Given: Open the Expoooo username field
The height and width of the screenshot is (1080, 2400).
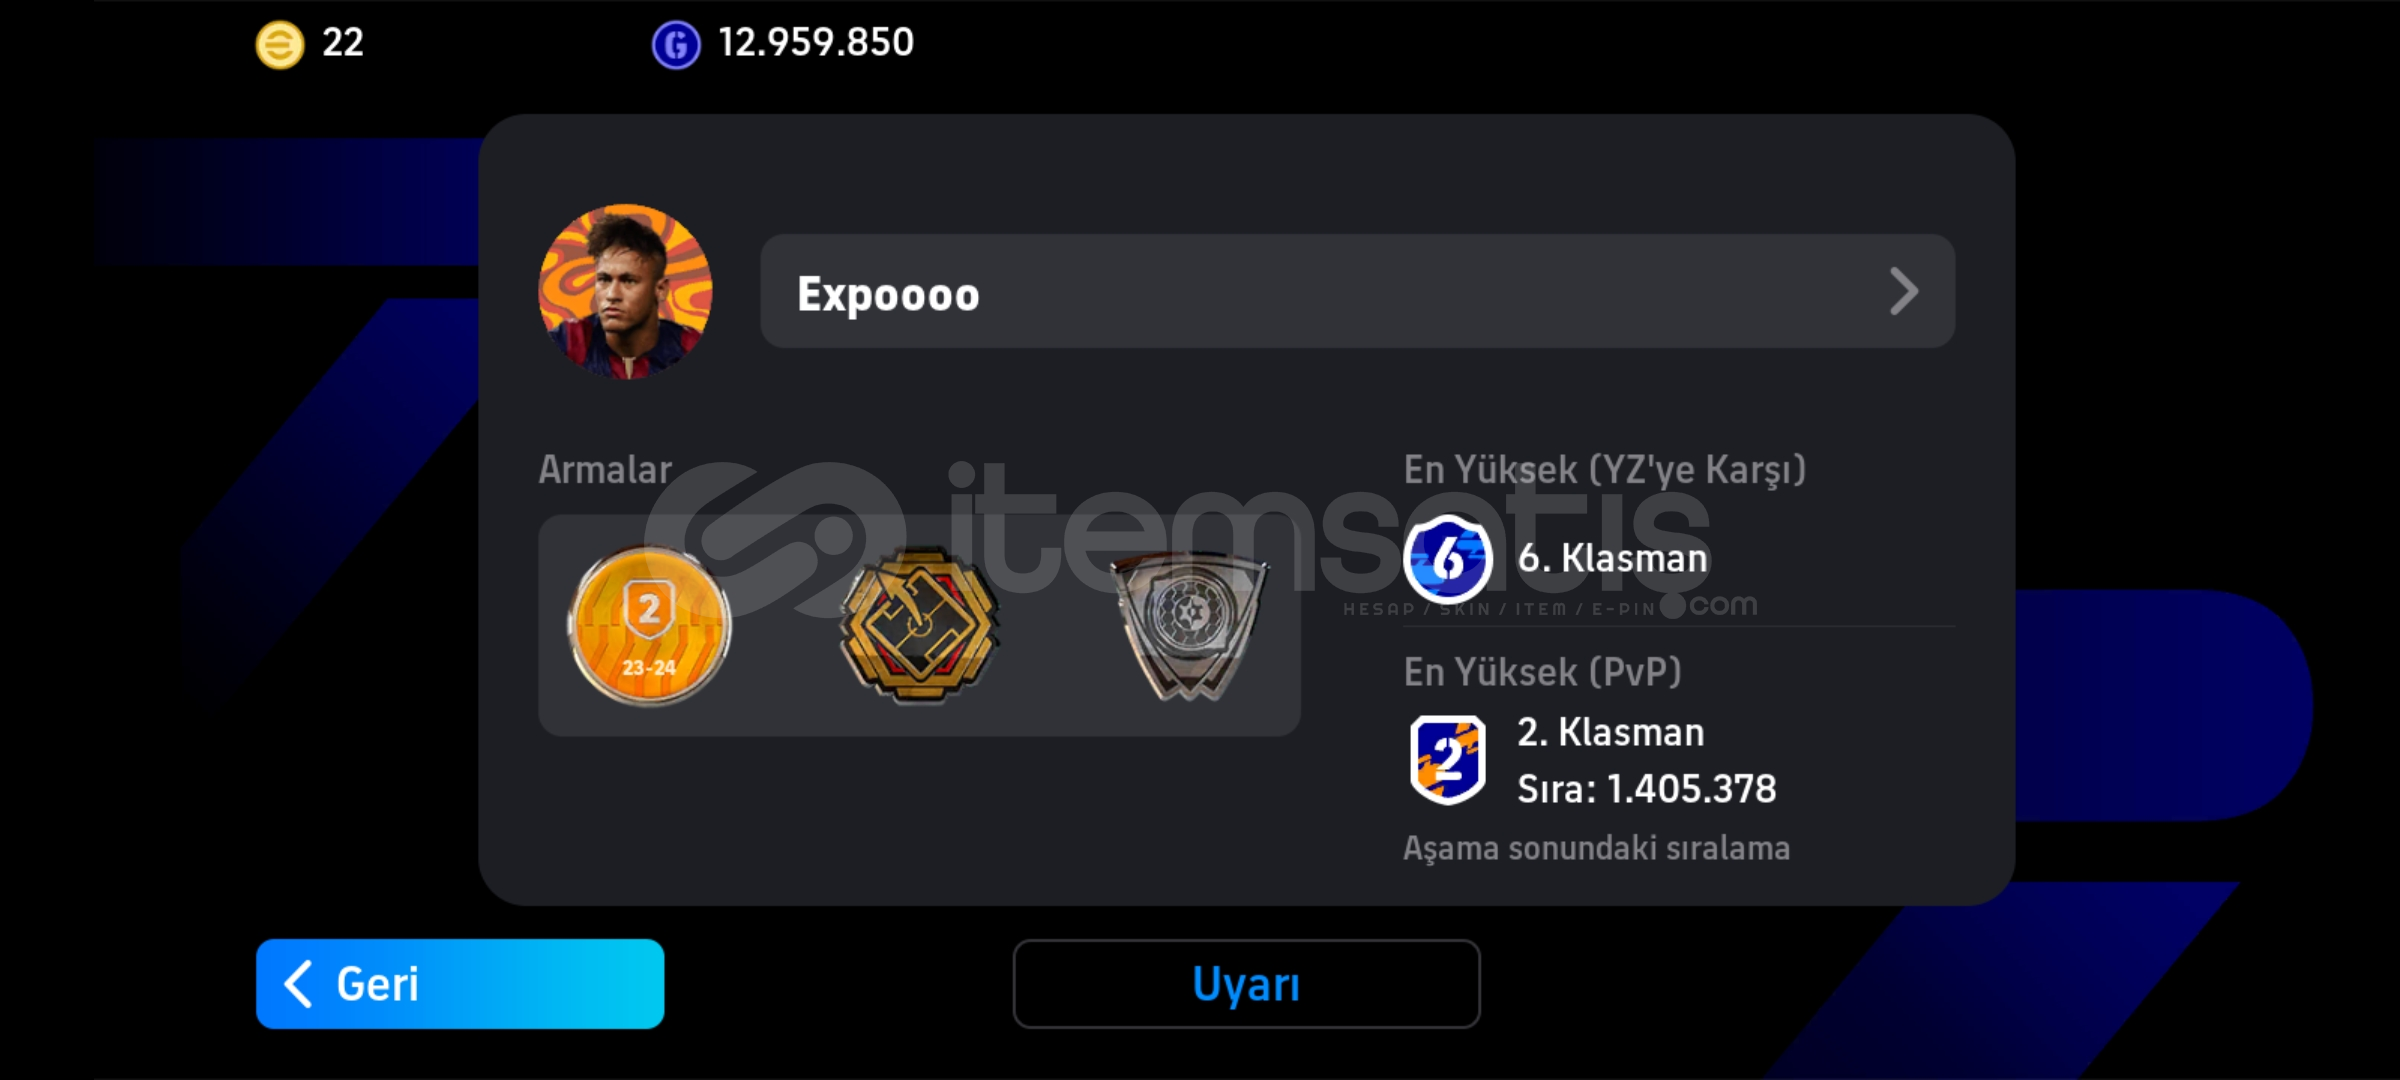Looking at the screenshot, I should pyautogui.click(x=1357, y=292).
